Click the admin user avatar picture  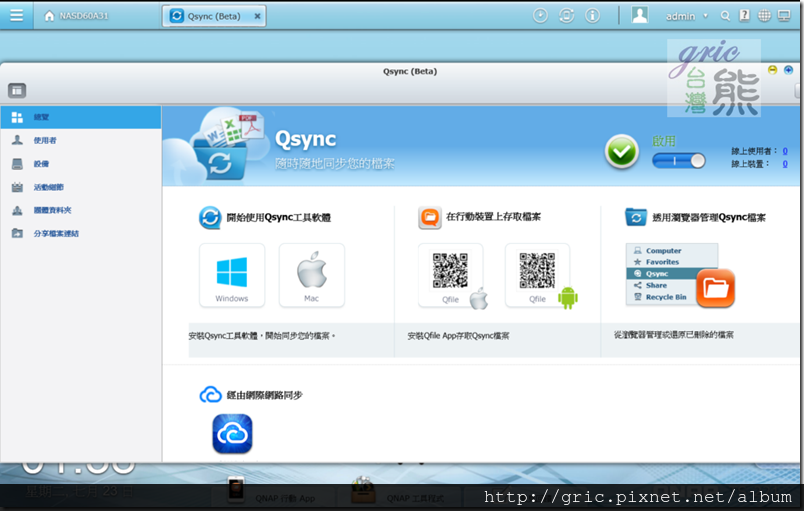click(639, 15)
